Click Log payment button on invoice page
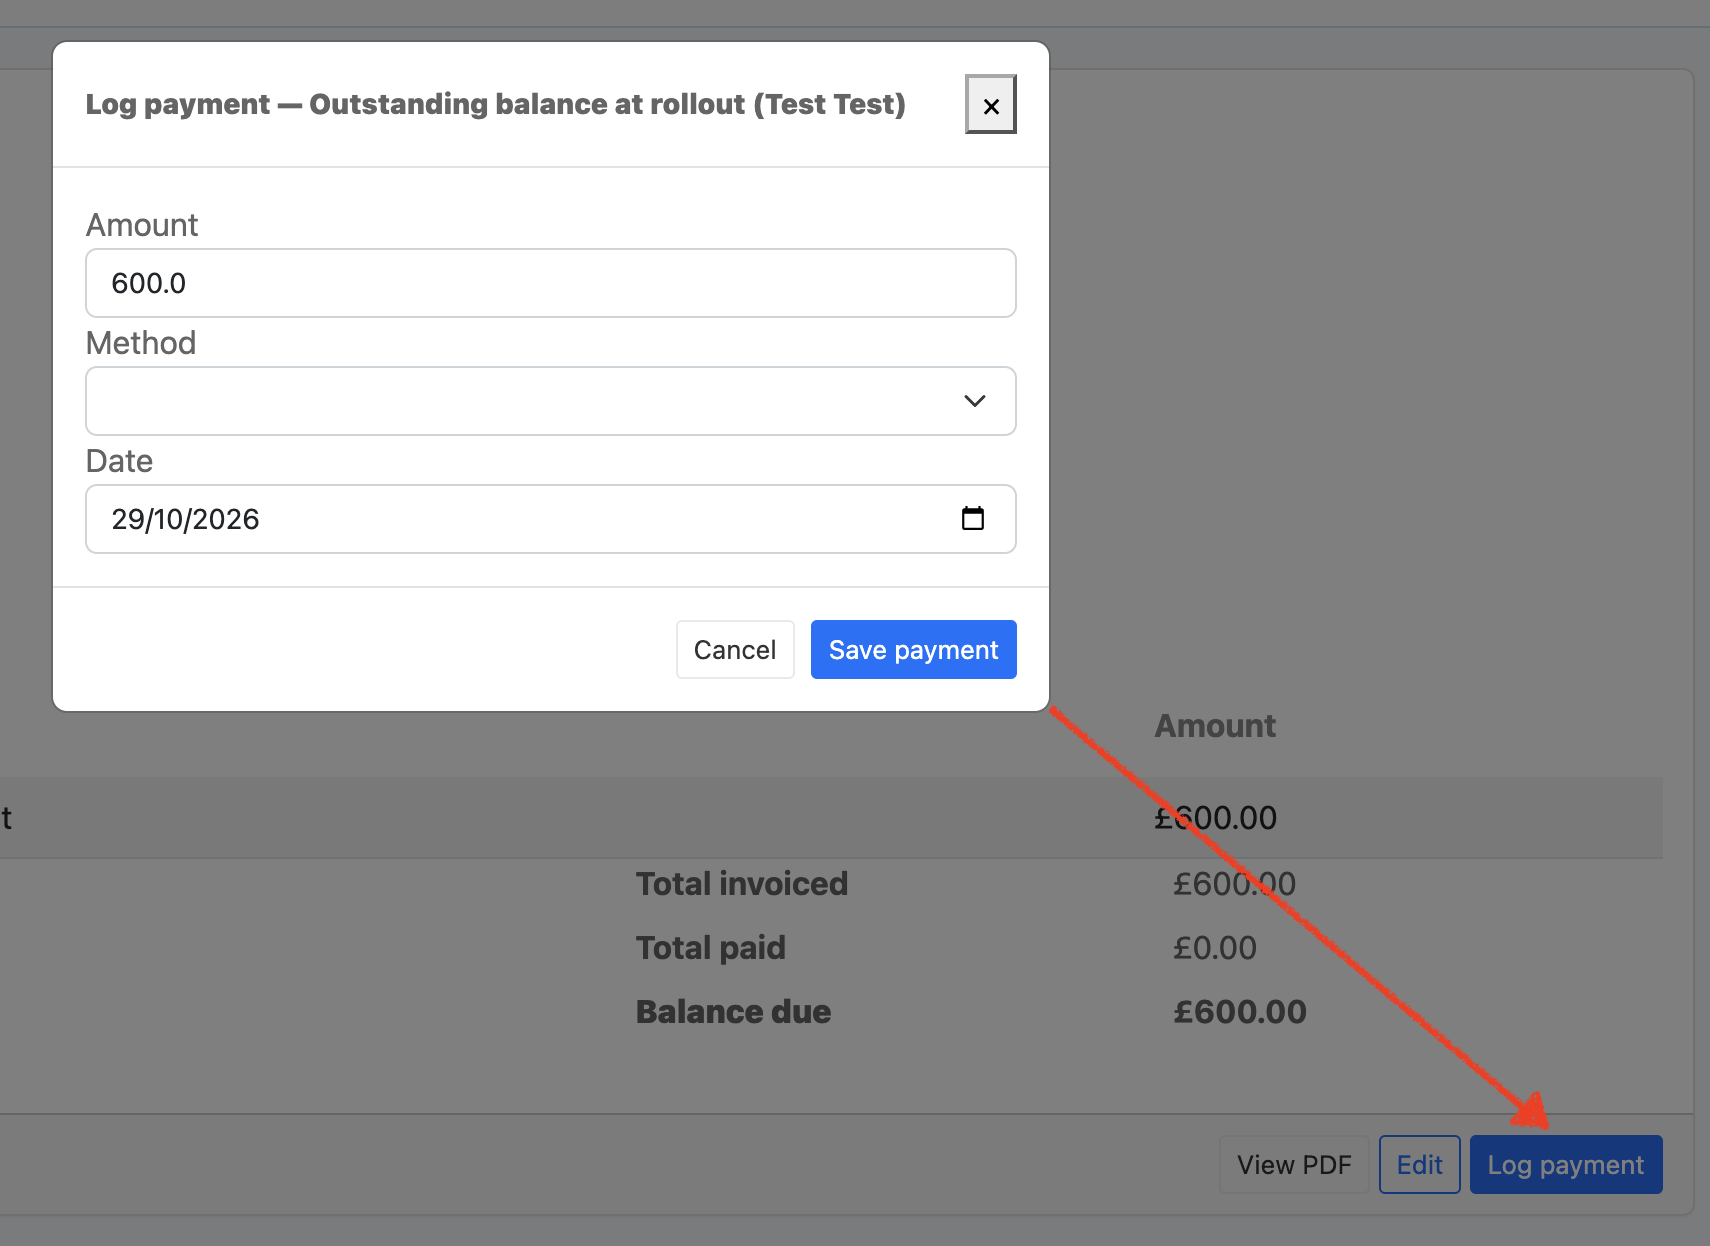The width and height of the screenshot is (1710, 1246). [1565, 1165]
